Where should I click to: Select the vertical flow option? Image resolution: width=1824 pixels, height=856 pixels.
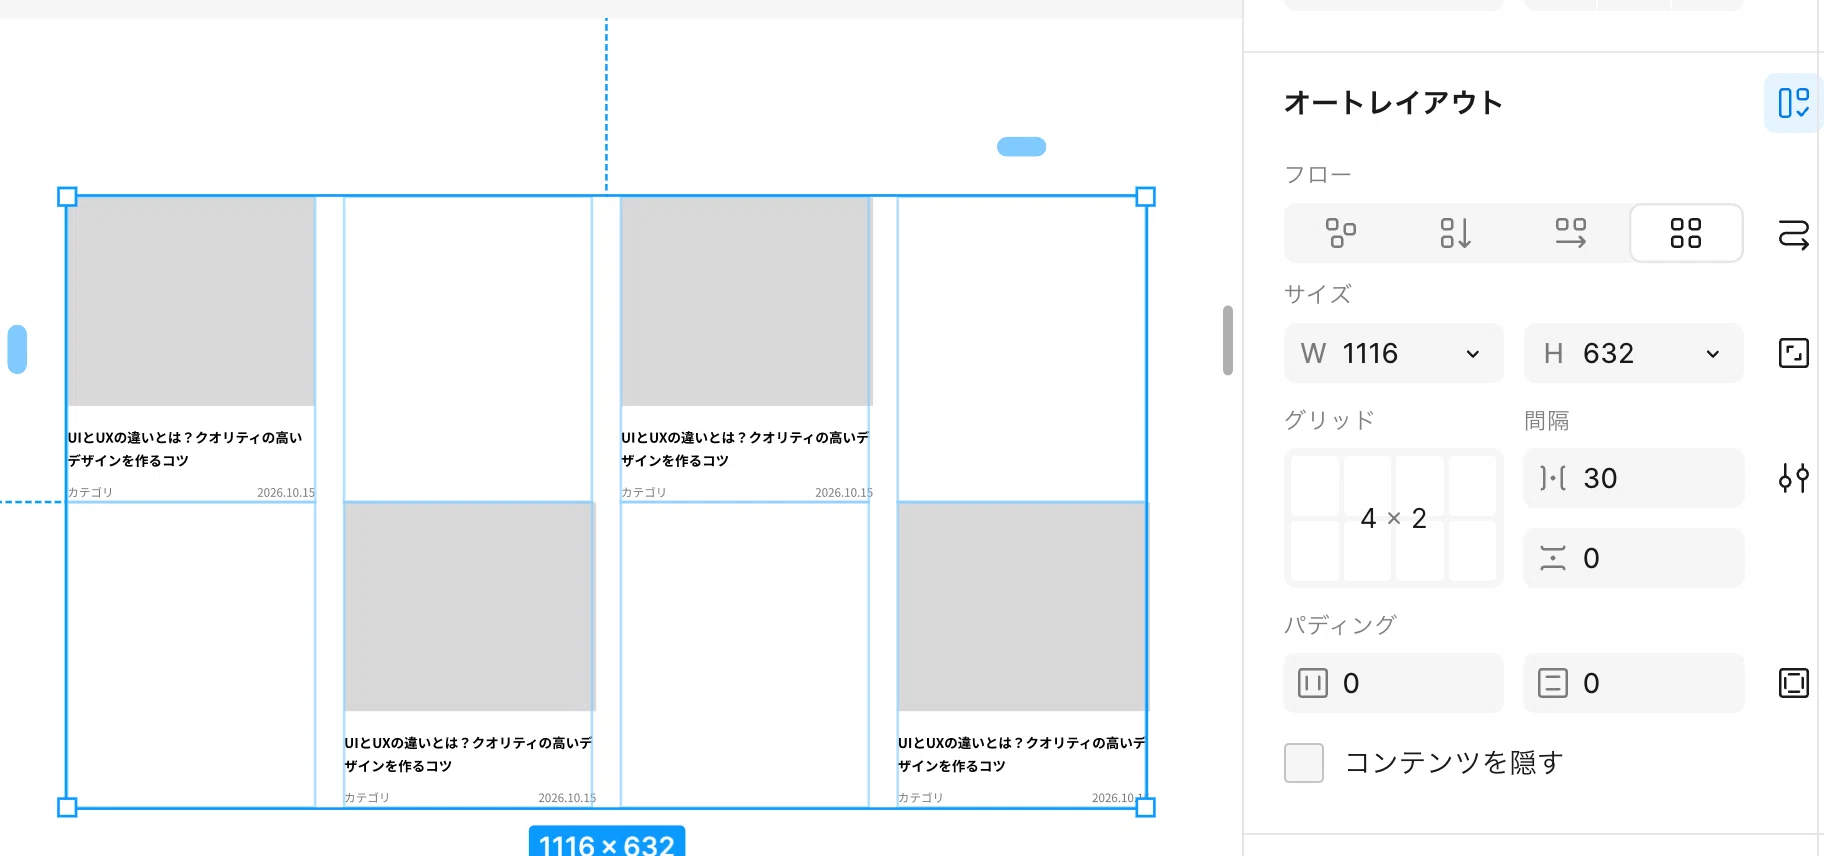(1455, 233)
